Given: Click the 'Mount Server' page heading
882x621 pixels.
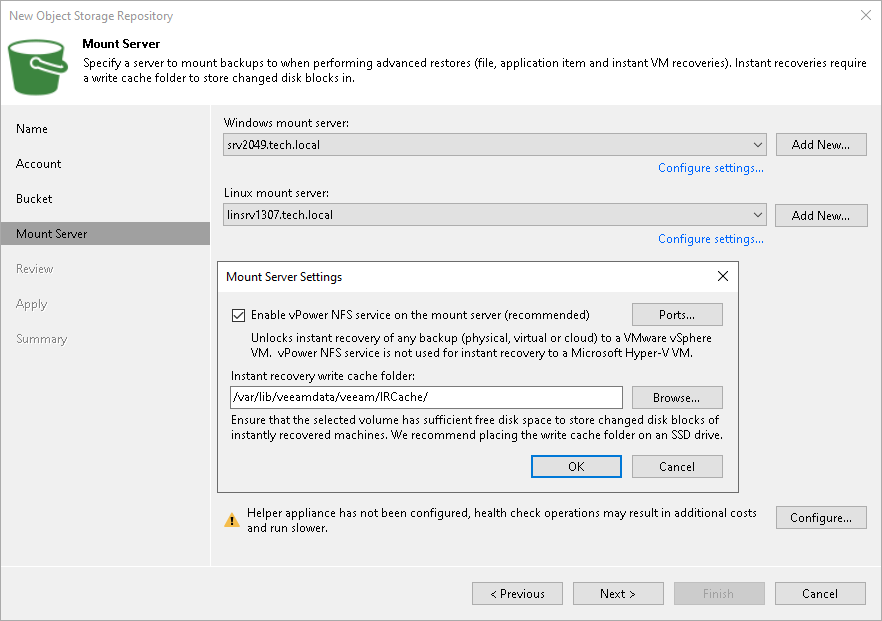Looking at the screenshot, I should click(x=121, y=44).
